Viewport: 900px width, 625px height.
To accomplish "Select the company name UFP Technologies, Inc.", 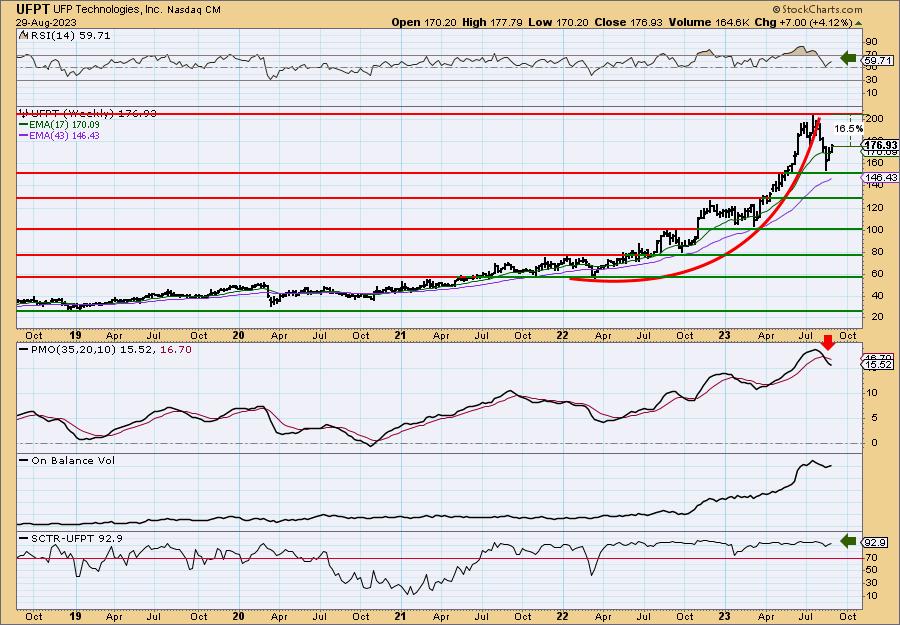I will coord(108,10).
